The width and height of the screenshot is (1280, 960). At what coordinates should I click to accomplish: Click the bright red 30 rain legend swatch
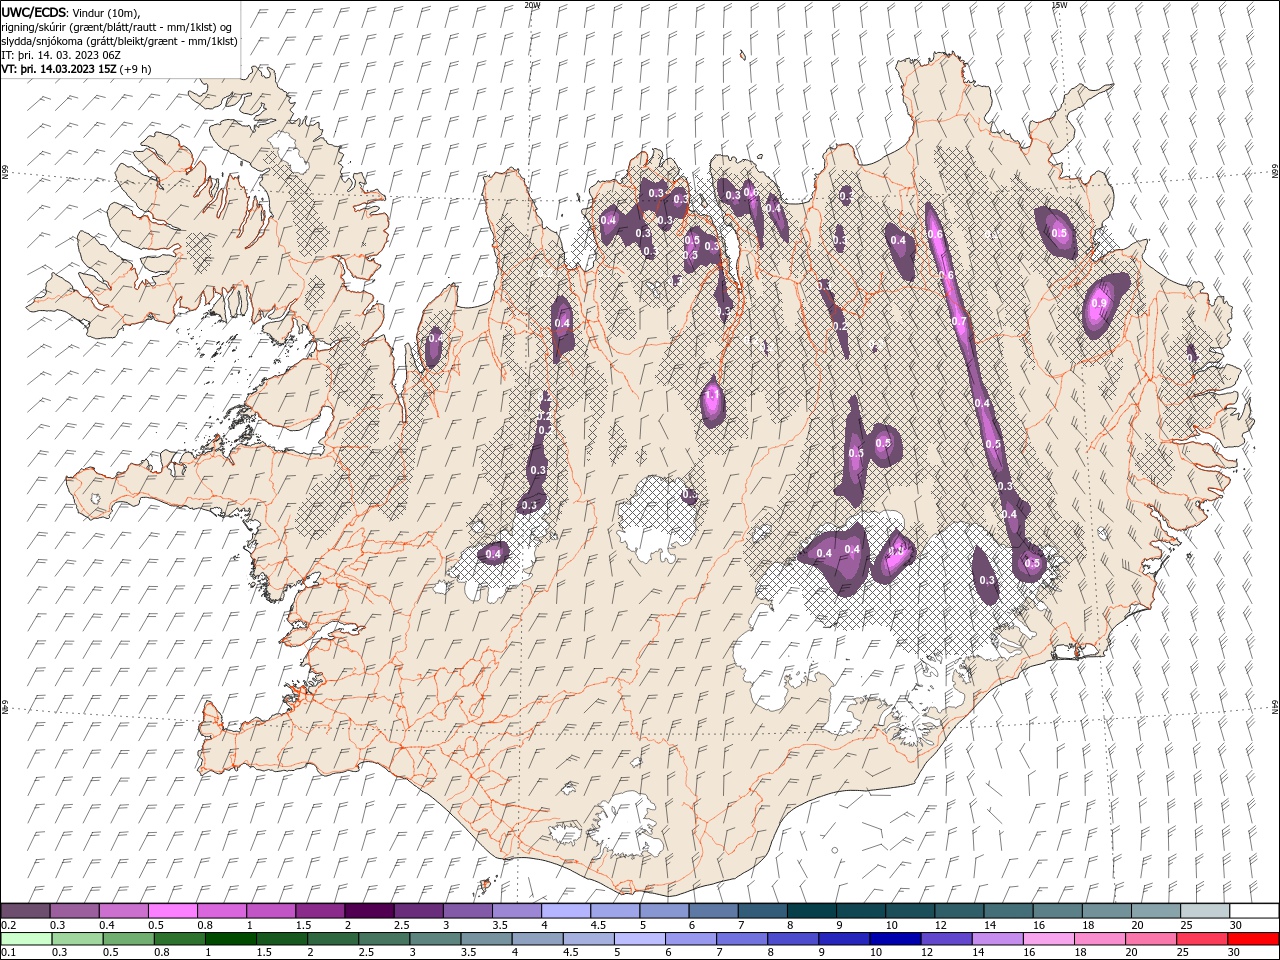pos(1252,939)
